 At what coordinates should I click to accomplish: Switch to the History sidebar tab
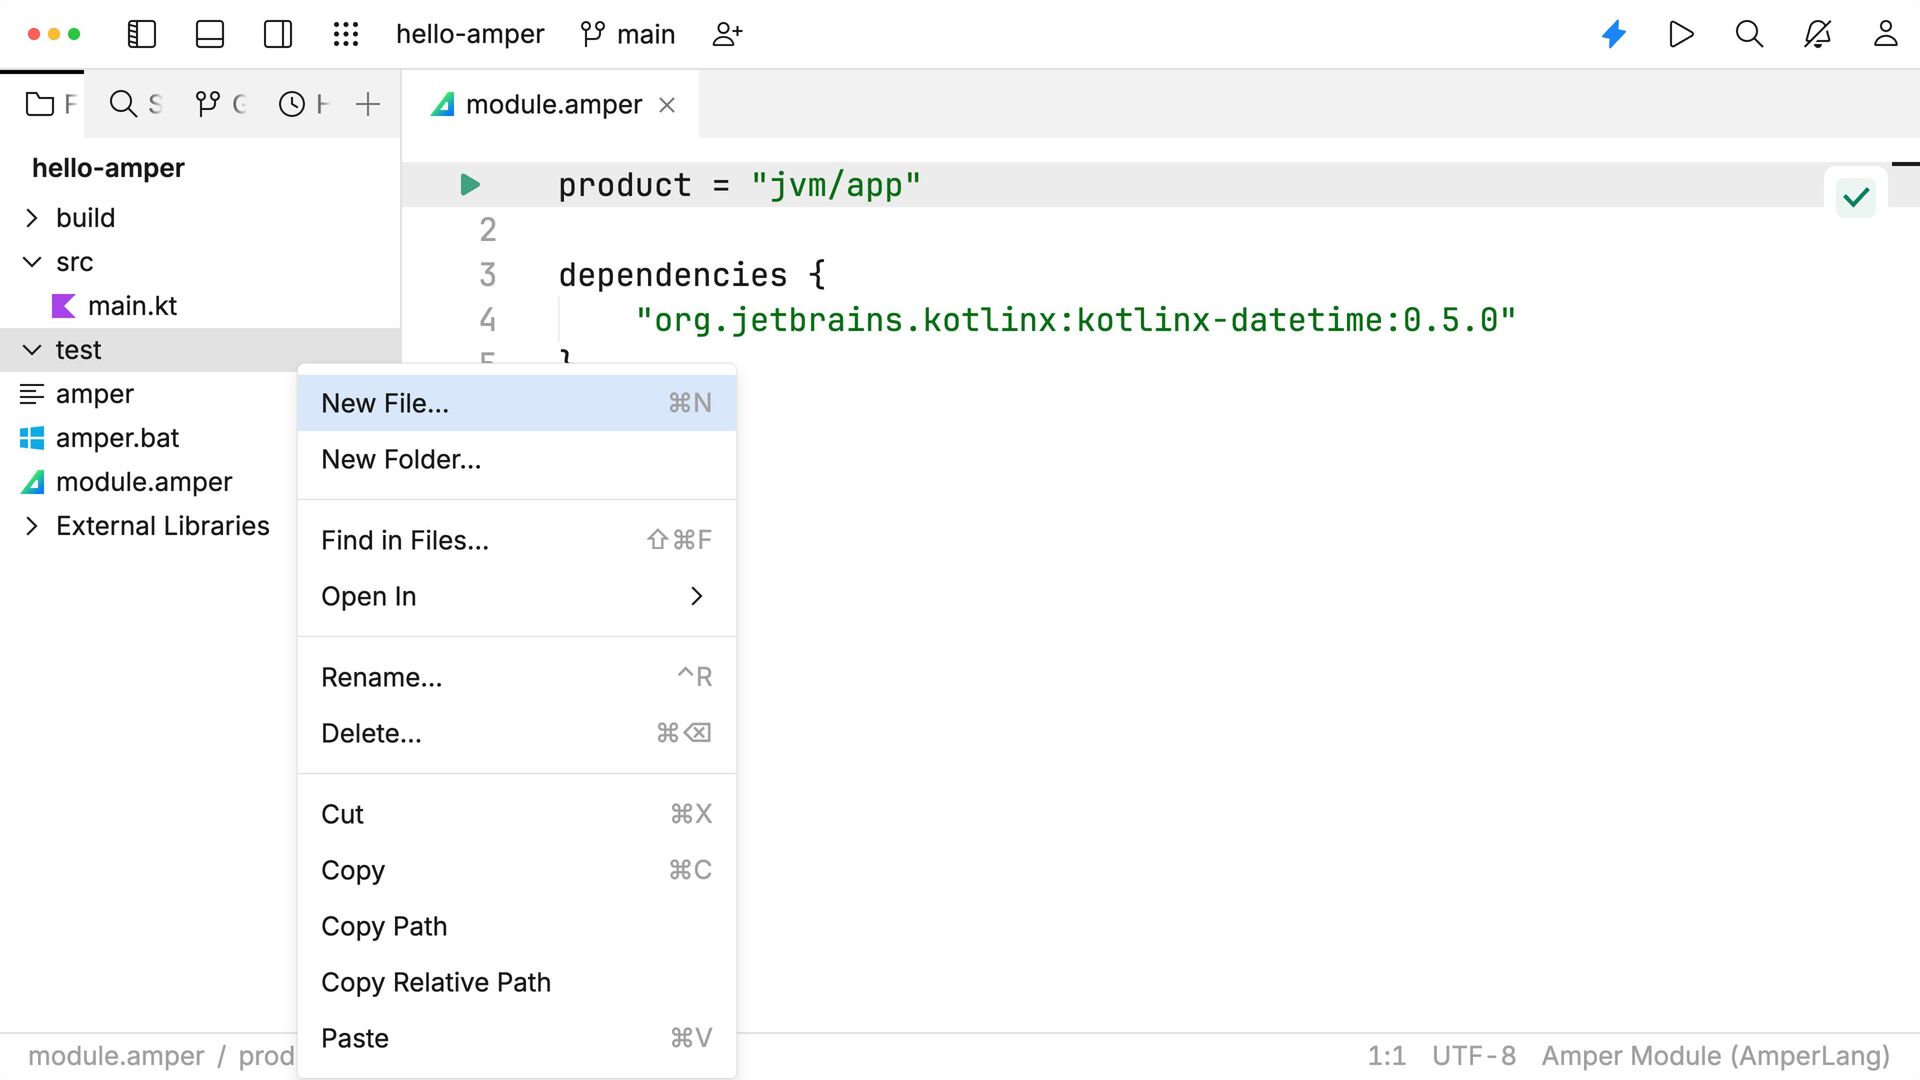click(303, 104)
